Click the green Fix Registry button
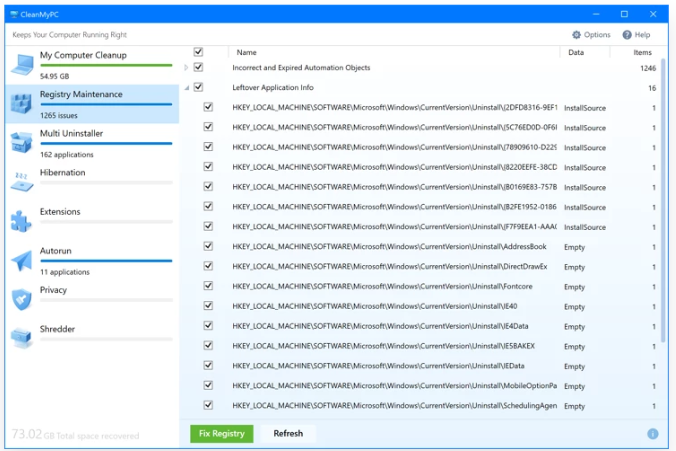 pyautogui.click(x=222, y=433)
